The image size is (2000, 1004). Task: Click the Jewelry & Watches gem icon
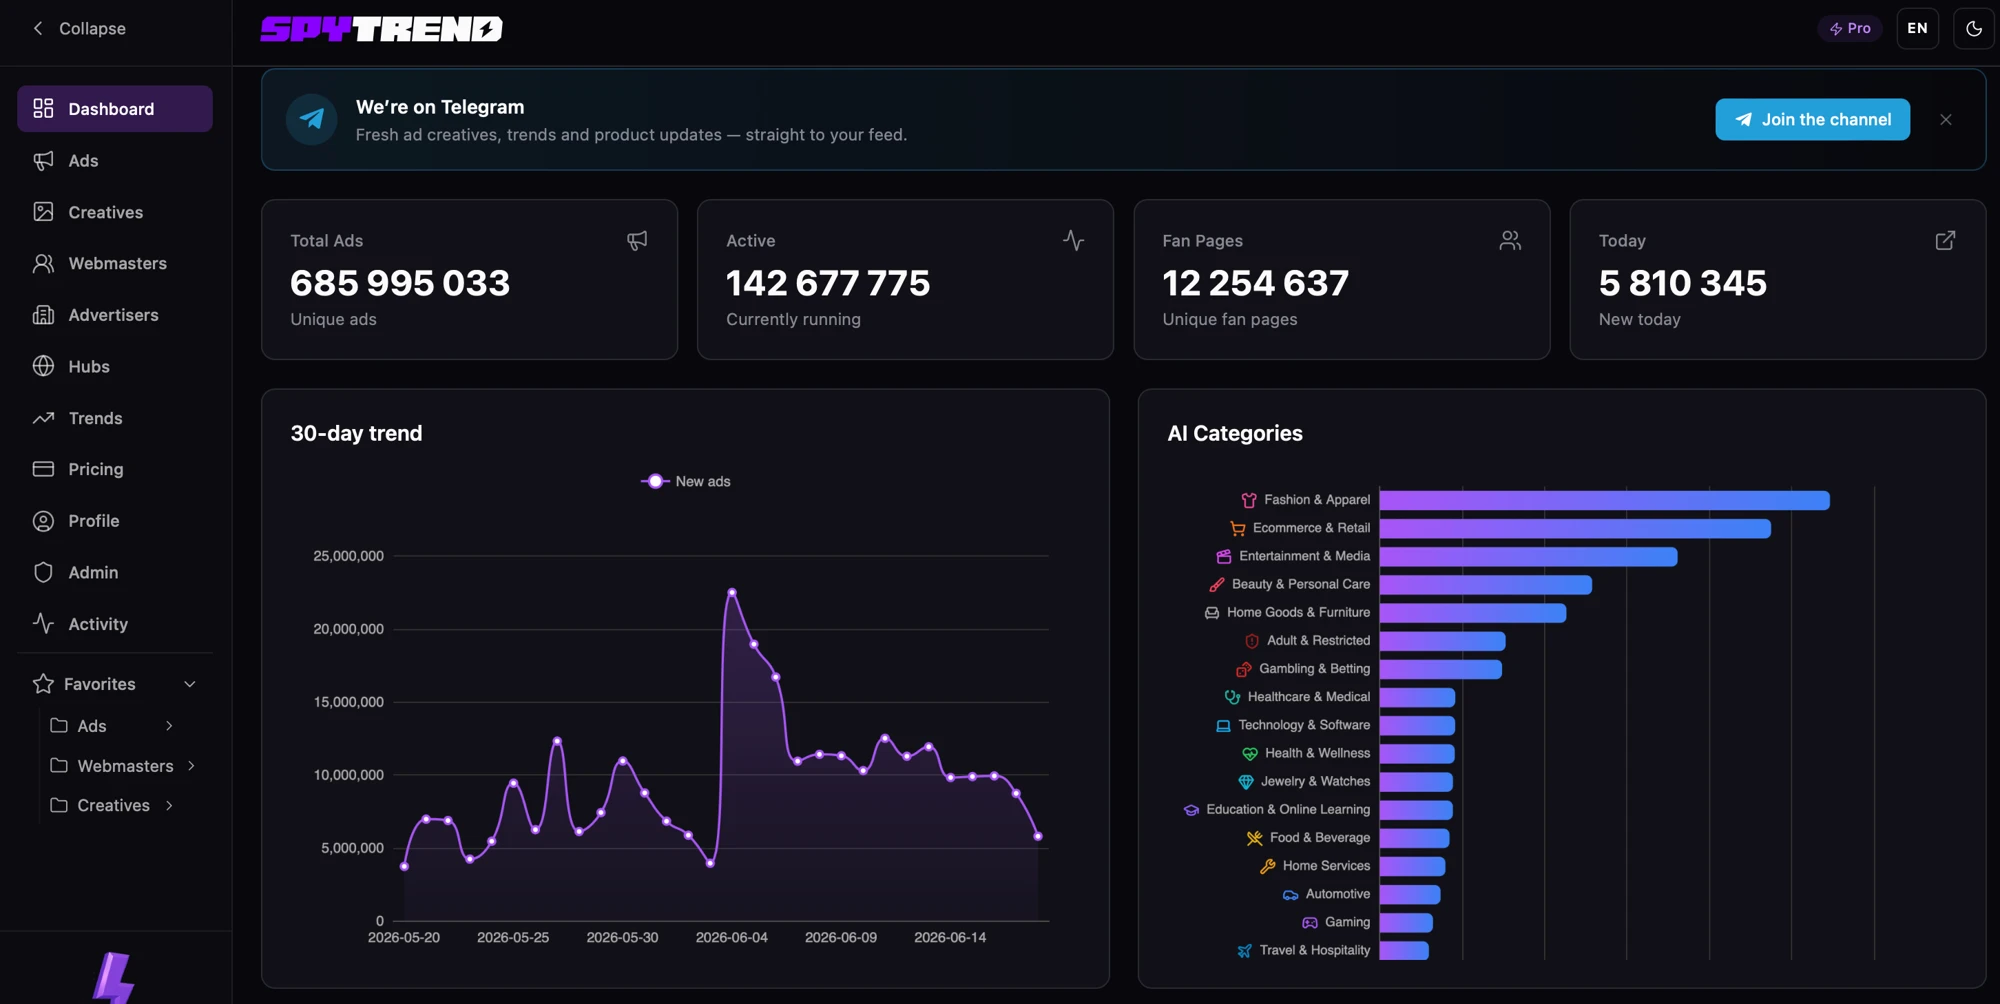tap(1246, 781)
